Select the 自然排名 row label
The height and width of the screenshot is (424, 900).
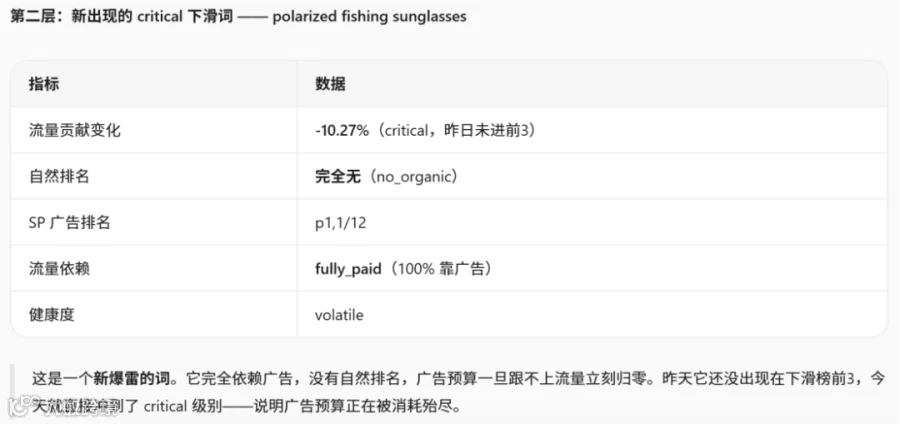tap(59, 177)
